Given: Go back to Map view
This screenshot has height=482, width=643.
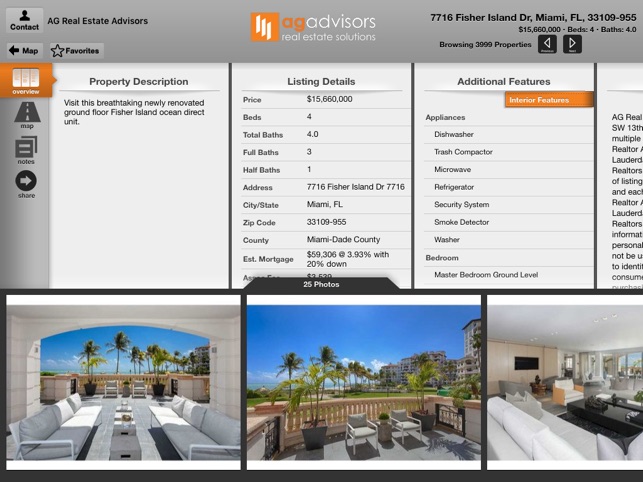Looking at the screenshot, I should tap(25, 51).
